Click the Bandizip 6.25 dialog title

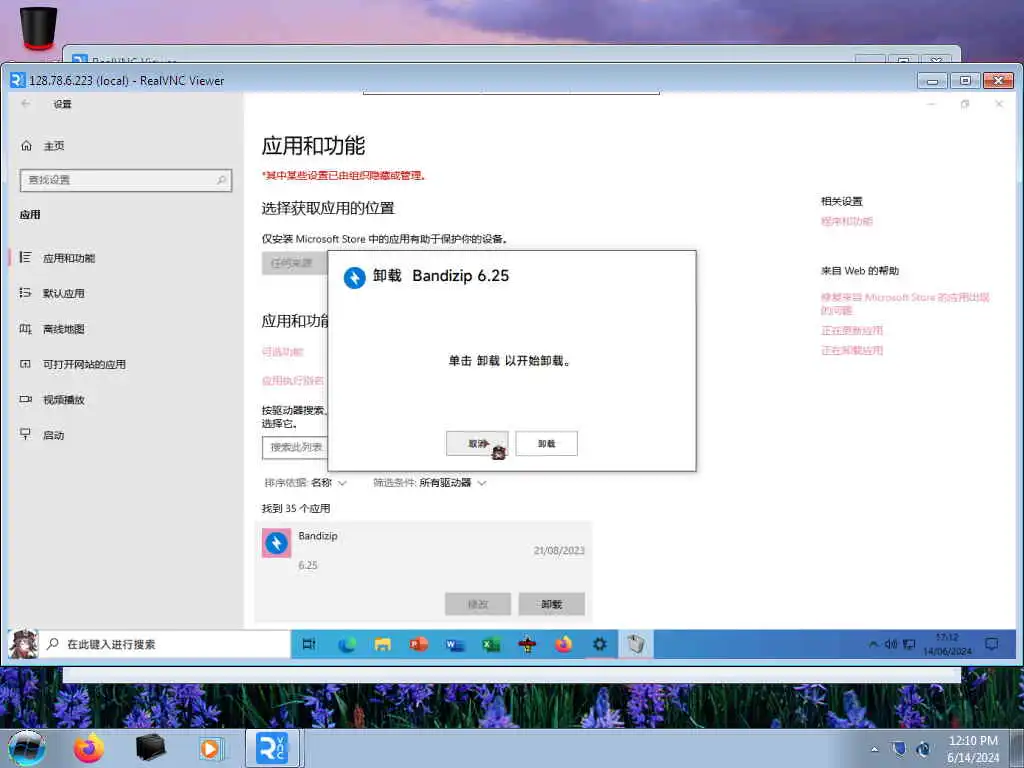(x=441, y=276)
